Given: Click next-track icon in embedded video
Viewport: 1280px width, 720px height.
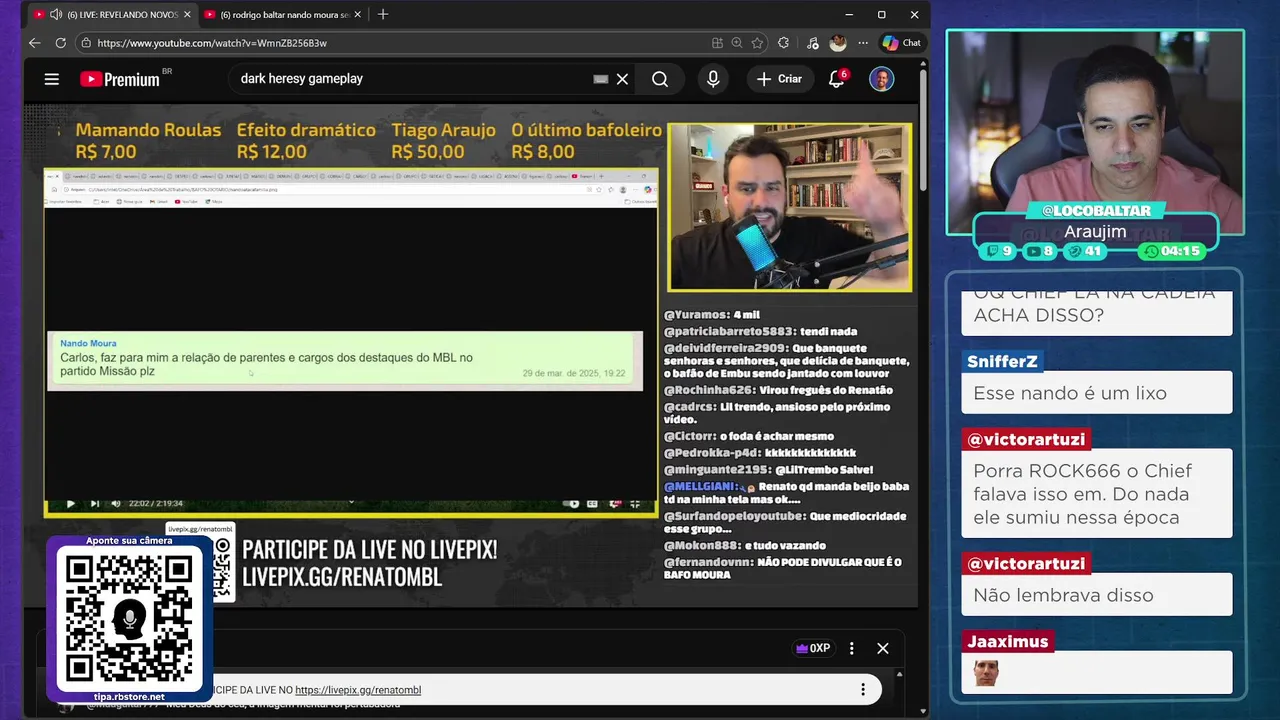Looking at the screenshot, I should [95, 503].
